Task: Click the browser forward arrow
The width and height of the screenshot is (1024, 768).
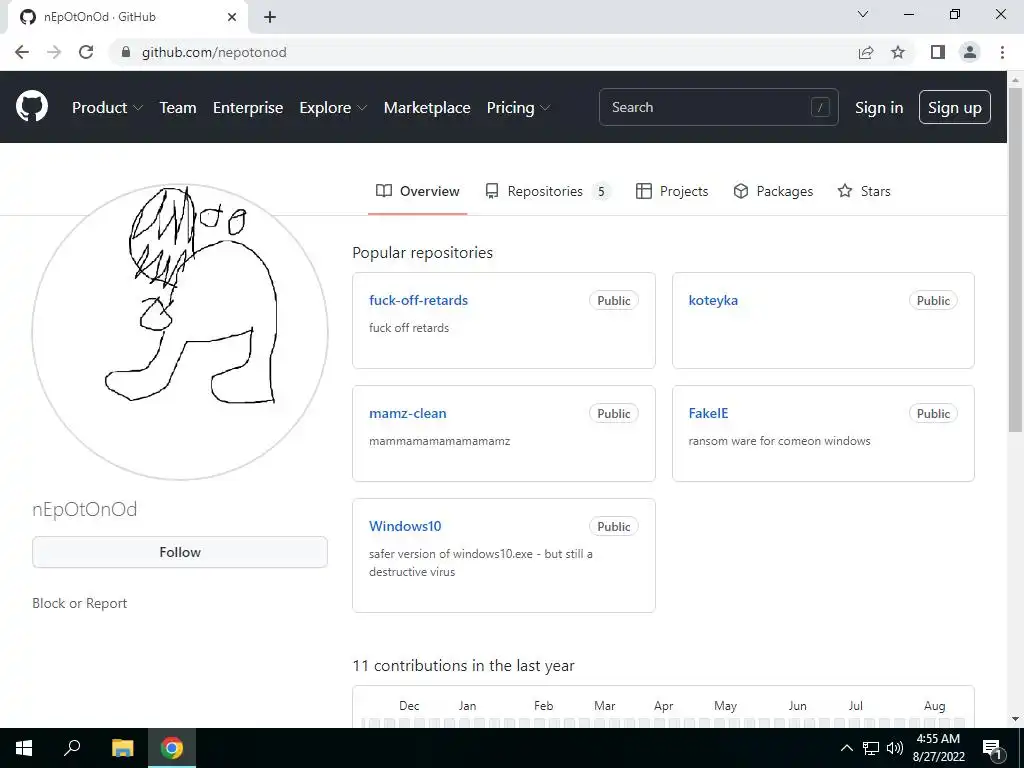Action: point(54,52)
